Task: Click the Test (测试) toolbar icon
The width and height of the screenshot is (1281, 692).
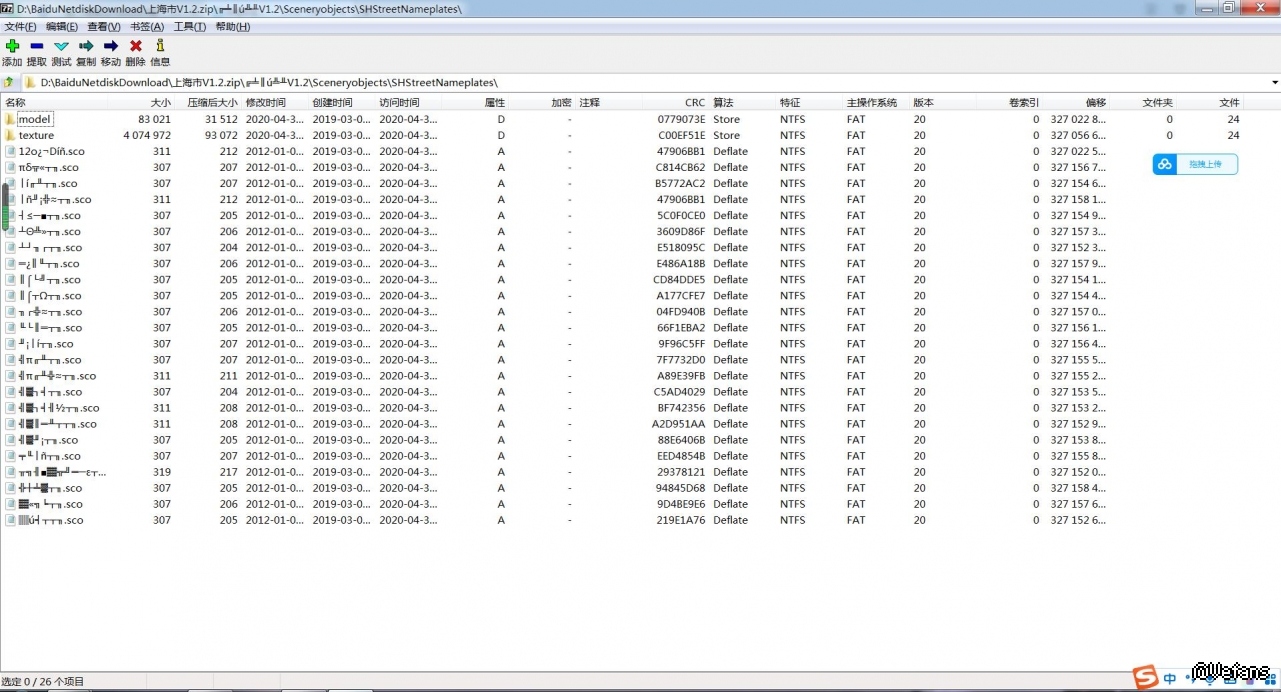Action: (x=61, y=46)
